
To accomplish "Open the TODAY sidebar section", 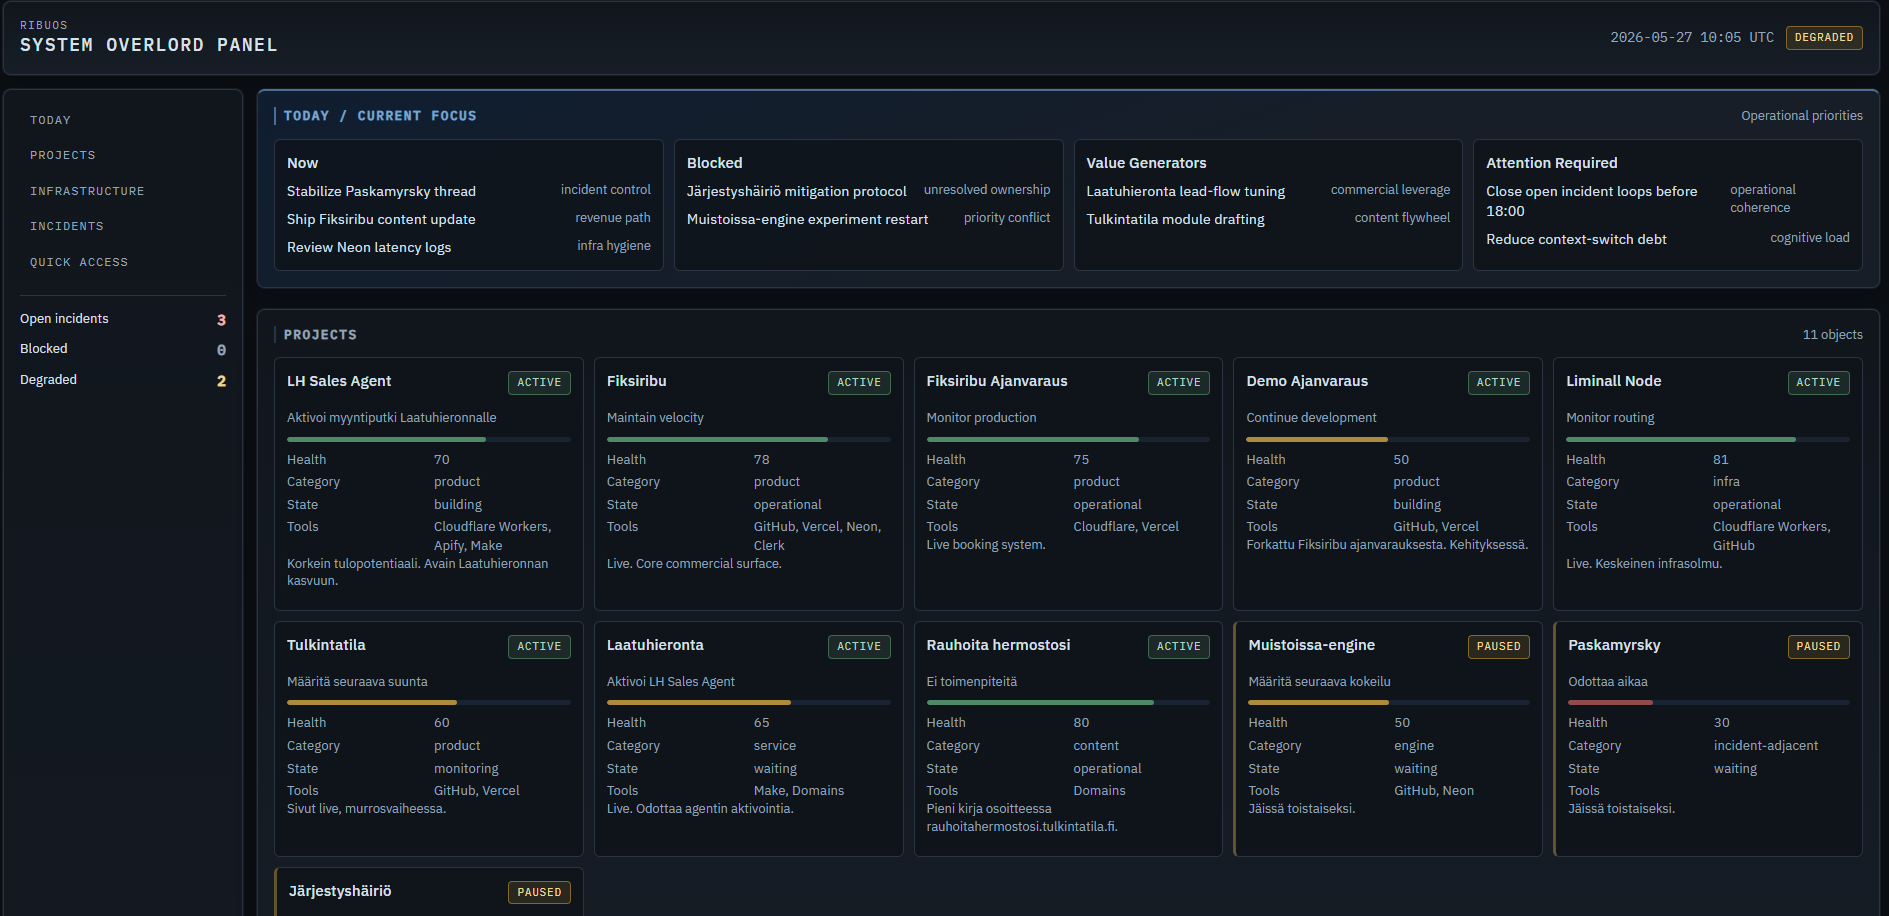I will [50, 120].
